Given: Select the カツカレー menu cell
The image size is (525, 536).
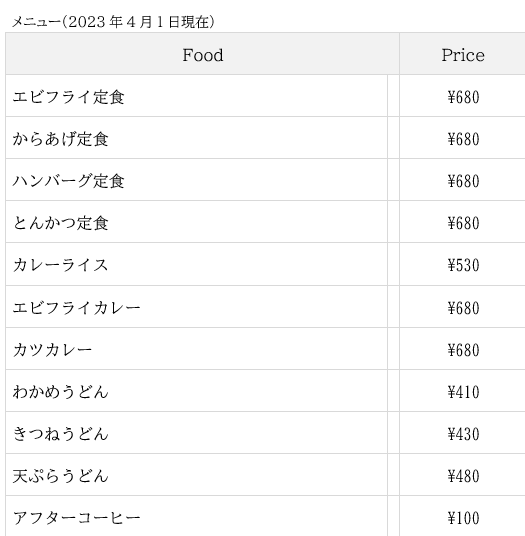Looking at the screenshot, I should [x=197, y=349].
